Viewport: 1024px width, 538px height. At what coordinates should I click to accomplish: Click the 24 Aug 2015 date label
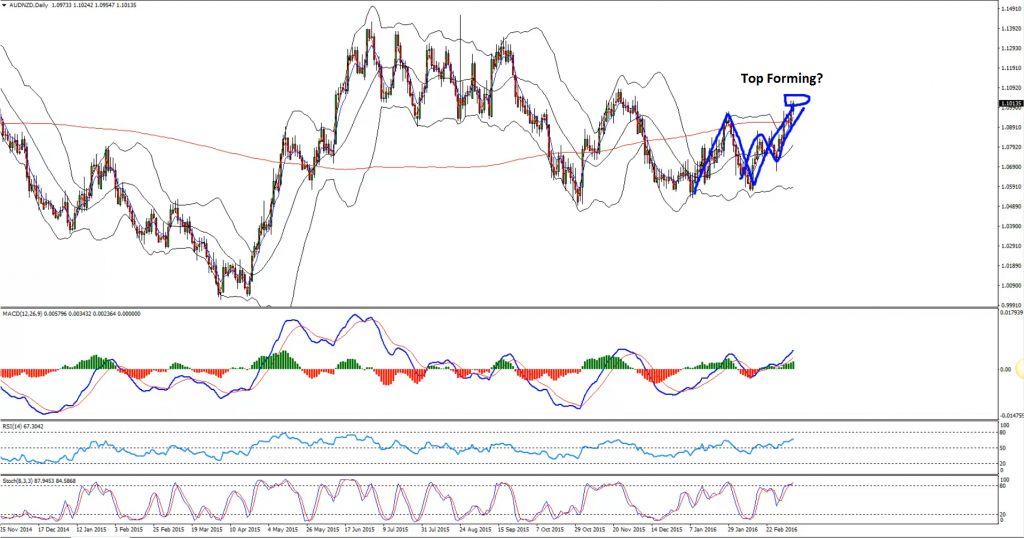click(x=475, y=530)
